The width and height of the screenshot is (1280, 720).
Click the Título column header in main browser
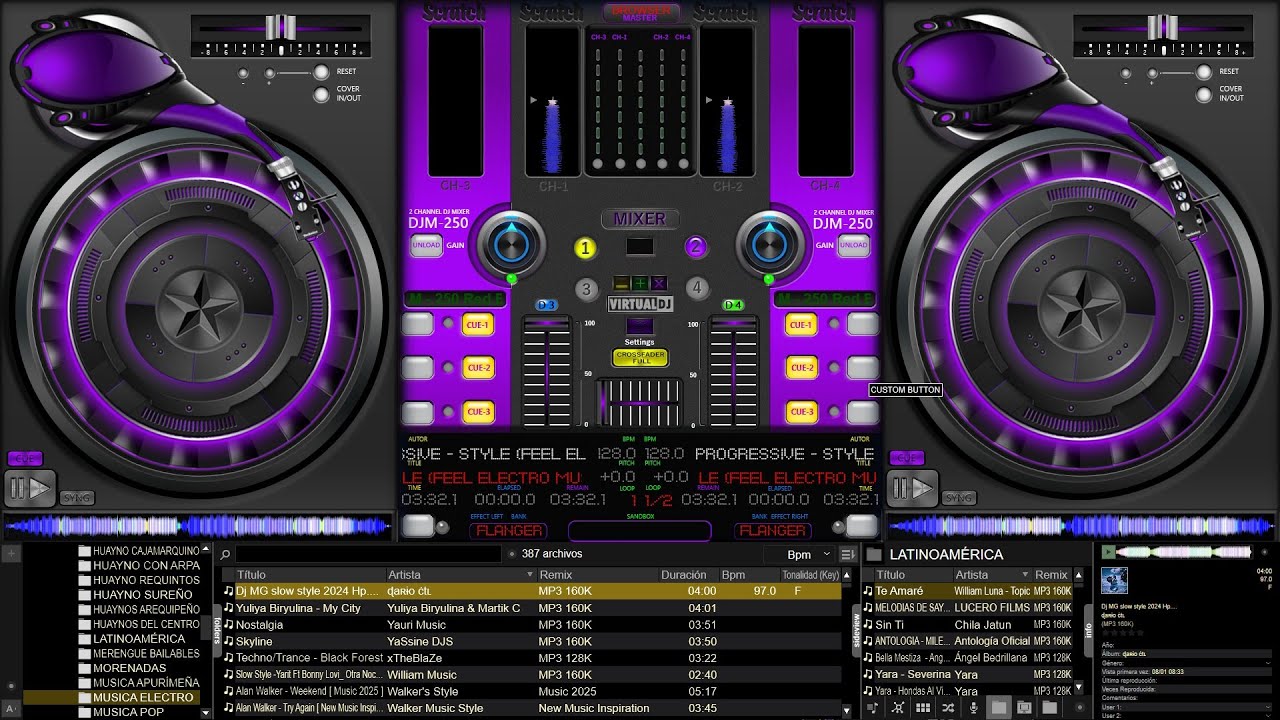pyautogui.click(x=310, y=575)
